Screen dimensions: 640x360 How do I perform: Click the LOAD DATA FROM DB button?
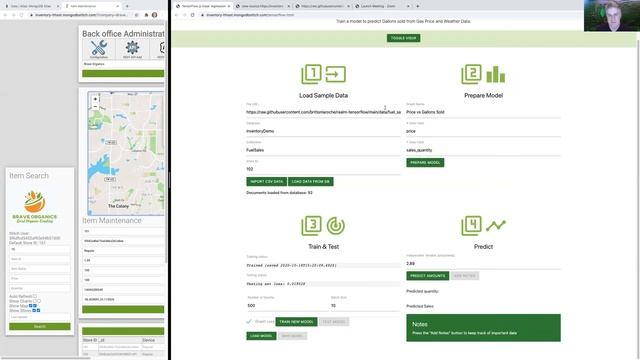coord(311,182)
